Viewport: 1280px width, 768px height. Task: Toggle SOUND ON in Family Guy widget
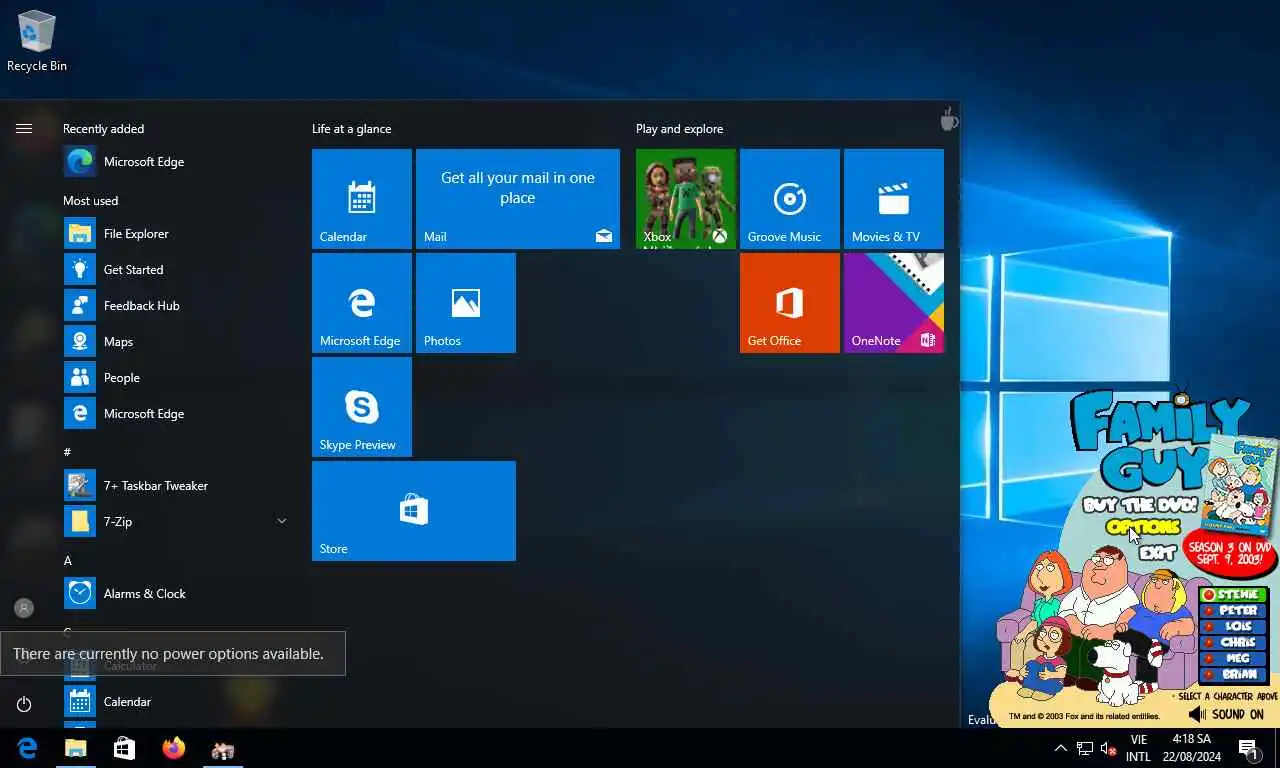tap(1226, 714)
